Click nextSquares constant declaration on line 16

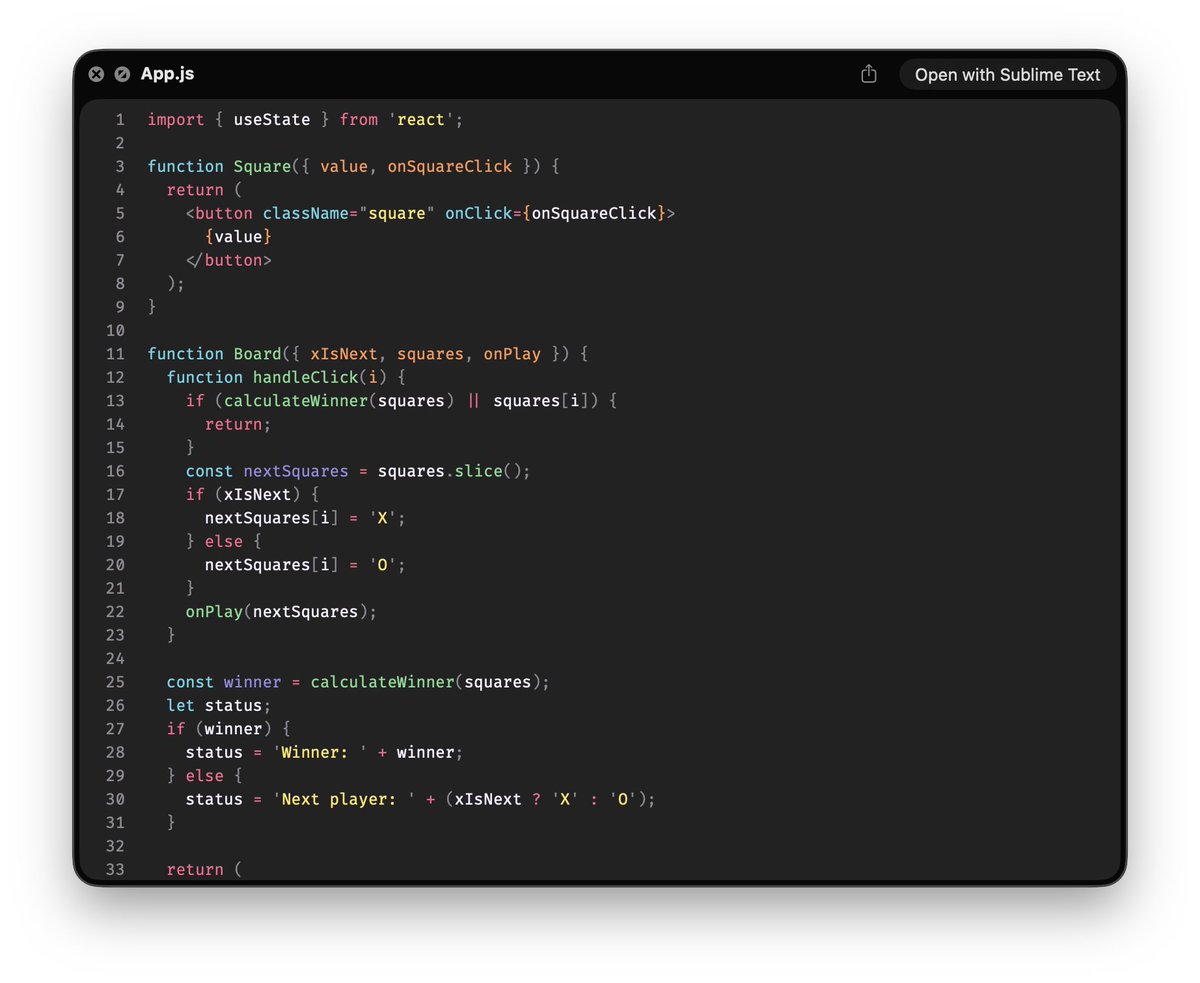(296, 471)
